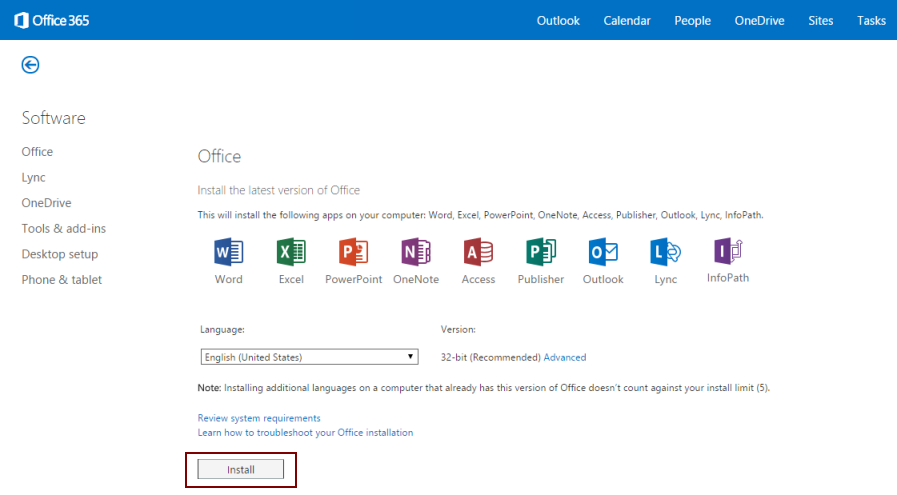This screenshot has width=897, height=495.
Task: Click the Word app icon
Action: pyautogui.click(x=229, y=252)
